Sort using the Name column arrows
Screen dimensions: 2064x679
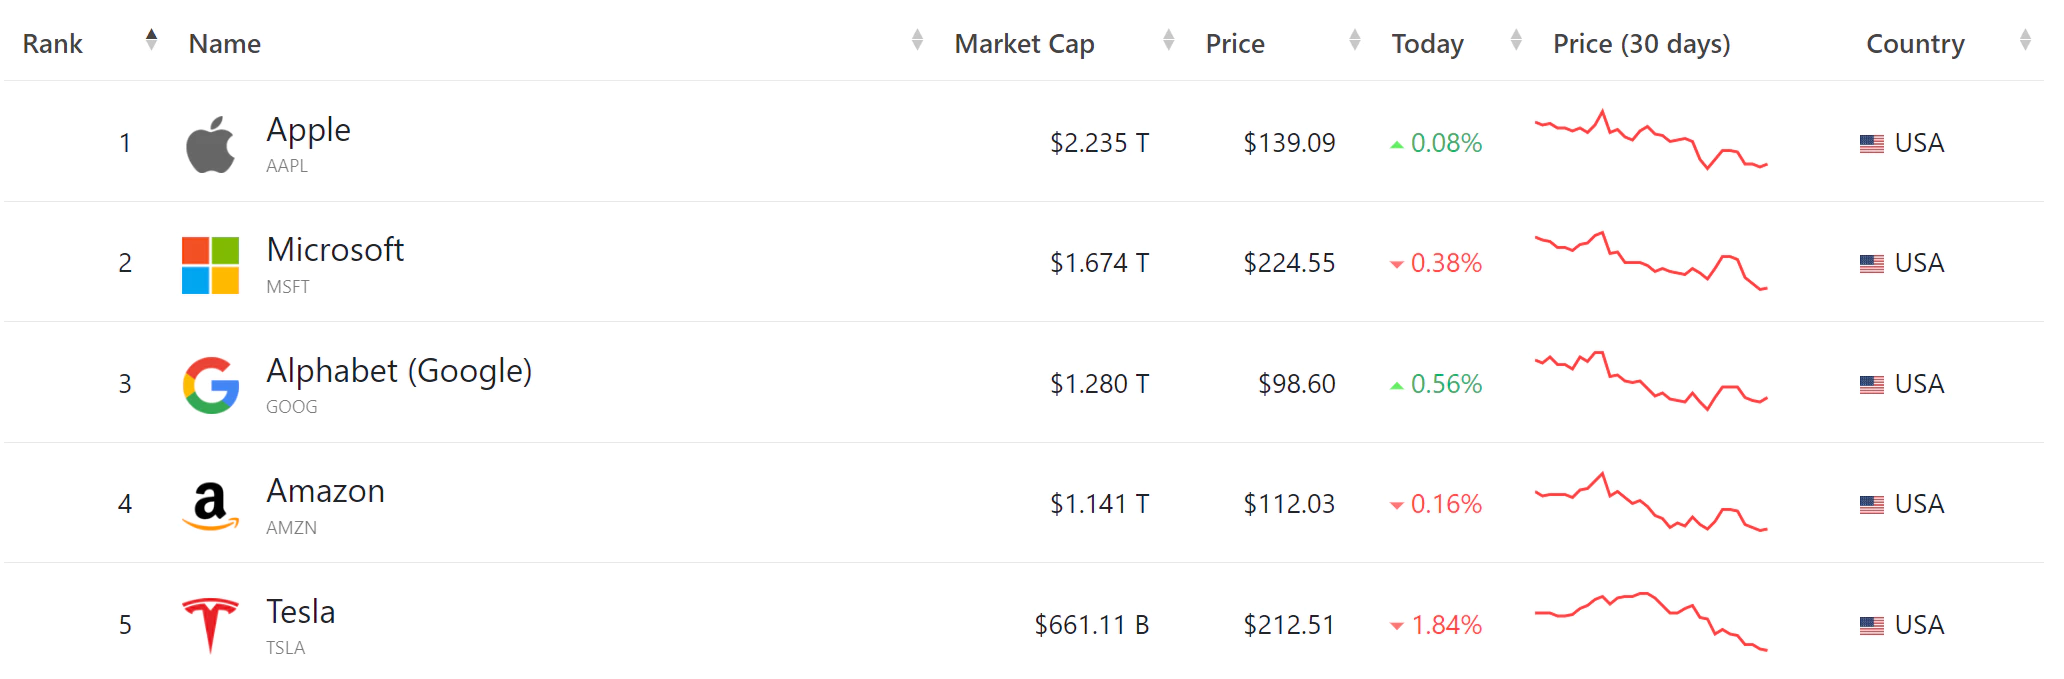pos(917,40)
